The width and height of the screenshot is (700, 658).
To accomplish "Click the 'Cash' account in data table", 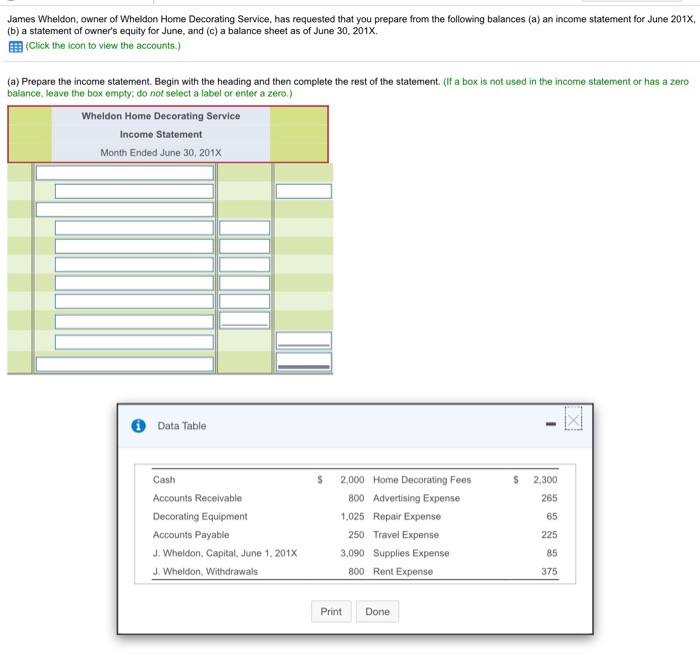I will pyautogui.click(x=164, y=479).
